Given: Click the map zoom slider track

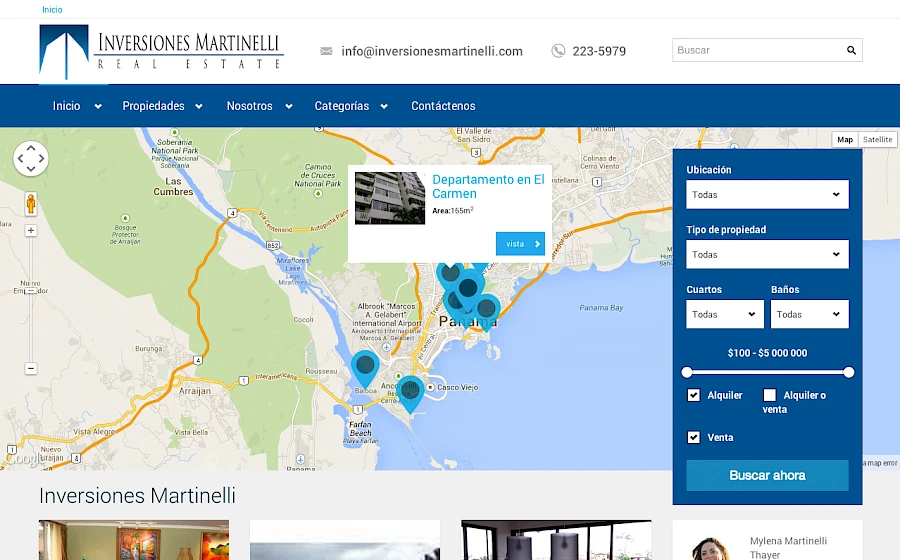Looking at the screenshot, I should pyautogui.click(x=31, y=300).
